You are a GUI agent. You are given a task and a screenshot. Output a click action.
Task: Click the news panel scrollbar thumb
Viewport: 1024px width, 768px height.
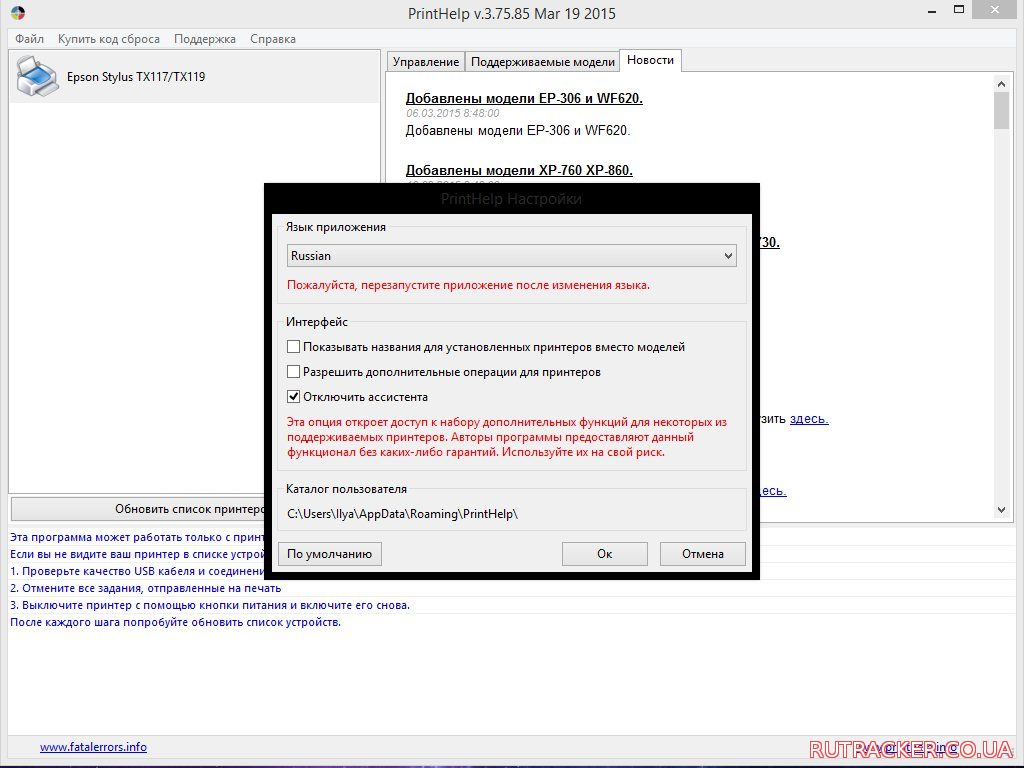click(x=1001, y=110)
